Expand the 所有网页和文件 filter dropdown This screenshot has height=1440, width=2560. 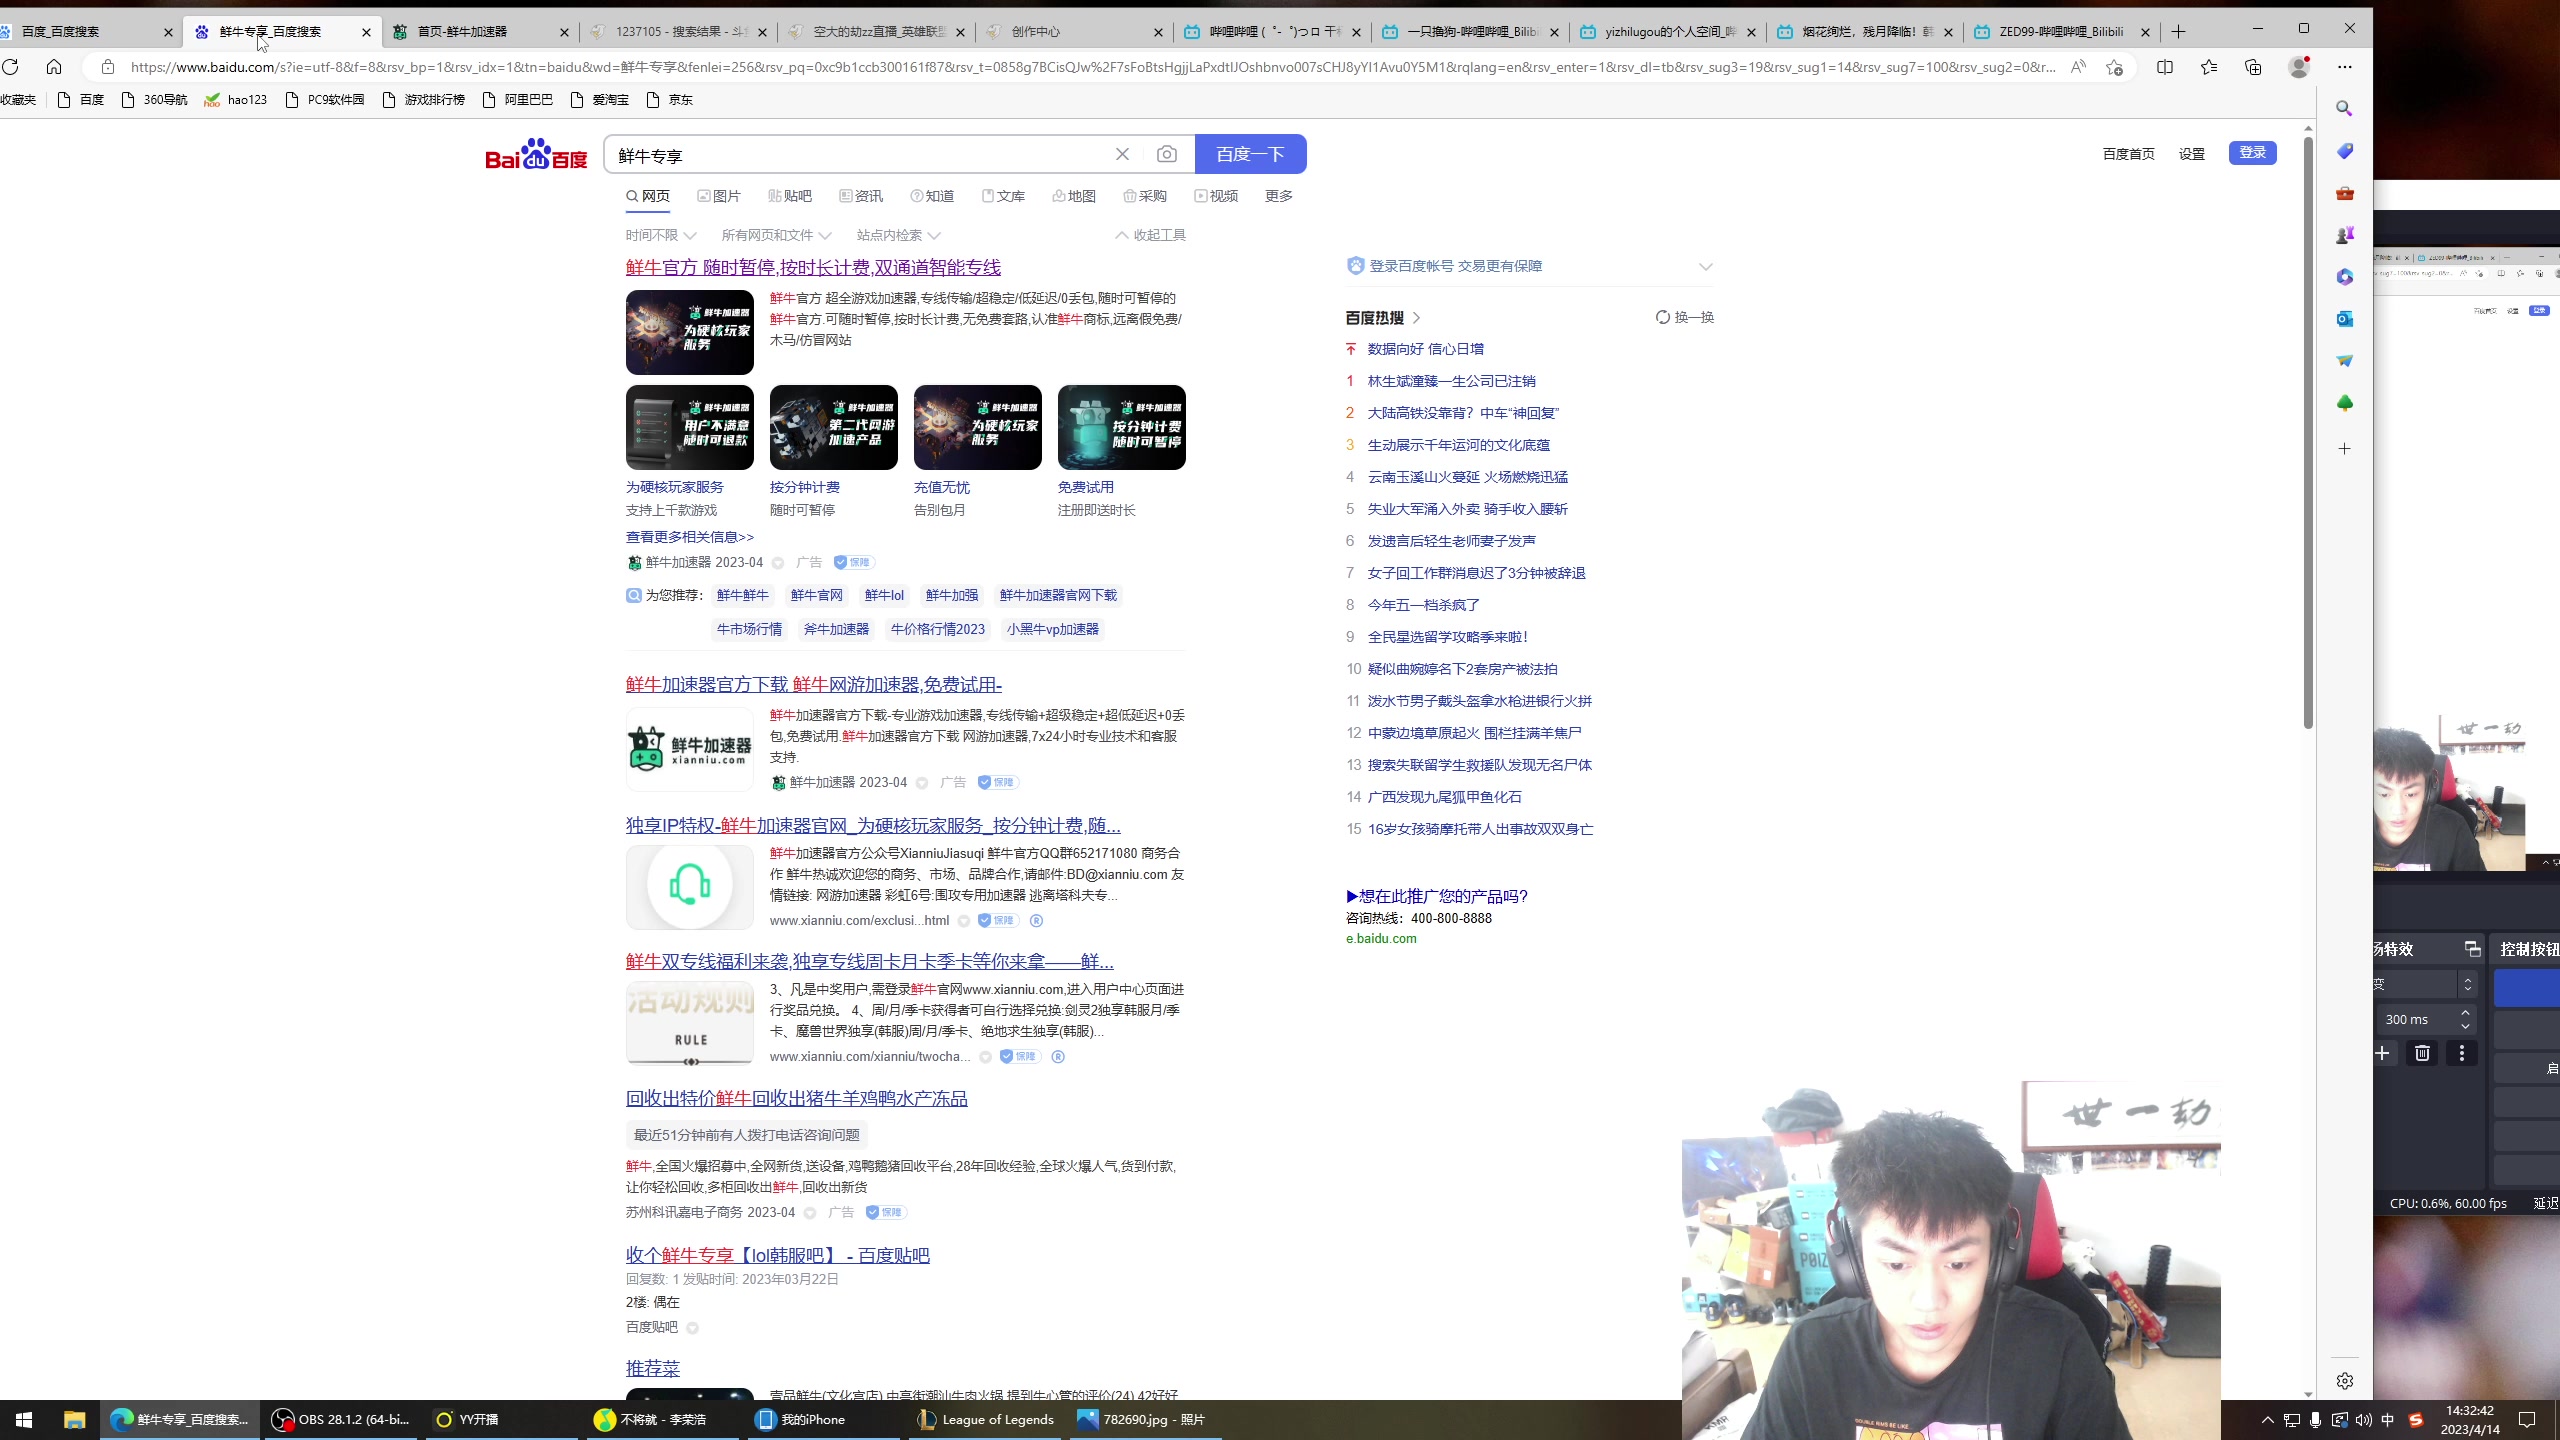tap(776, 235)
